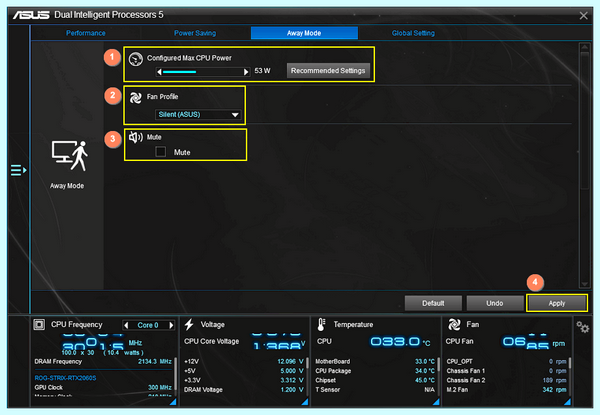This screenshot has width=600, height=415.
Task: Select previous CPU core with left arrow
Action: click(x=126, y=325)
